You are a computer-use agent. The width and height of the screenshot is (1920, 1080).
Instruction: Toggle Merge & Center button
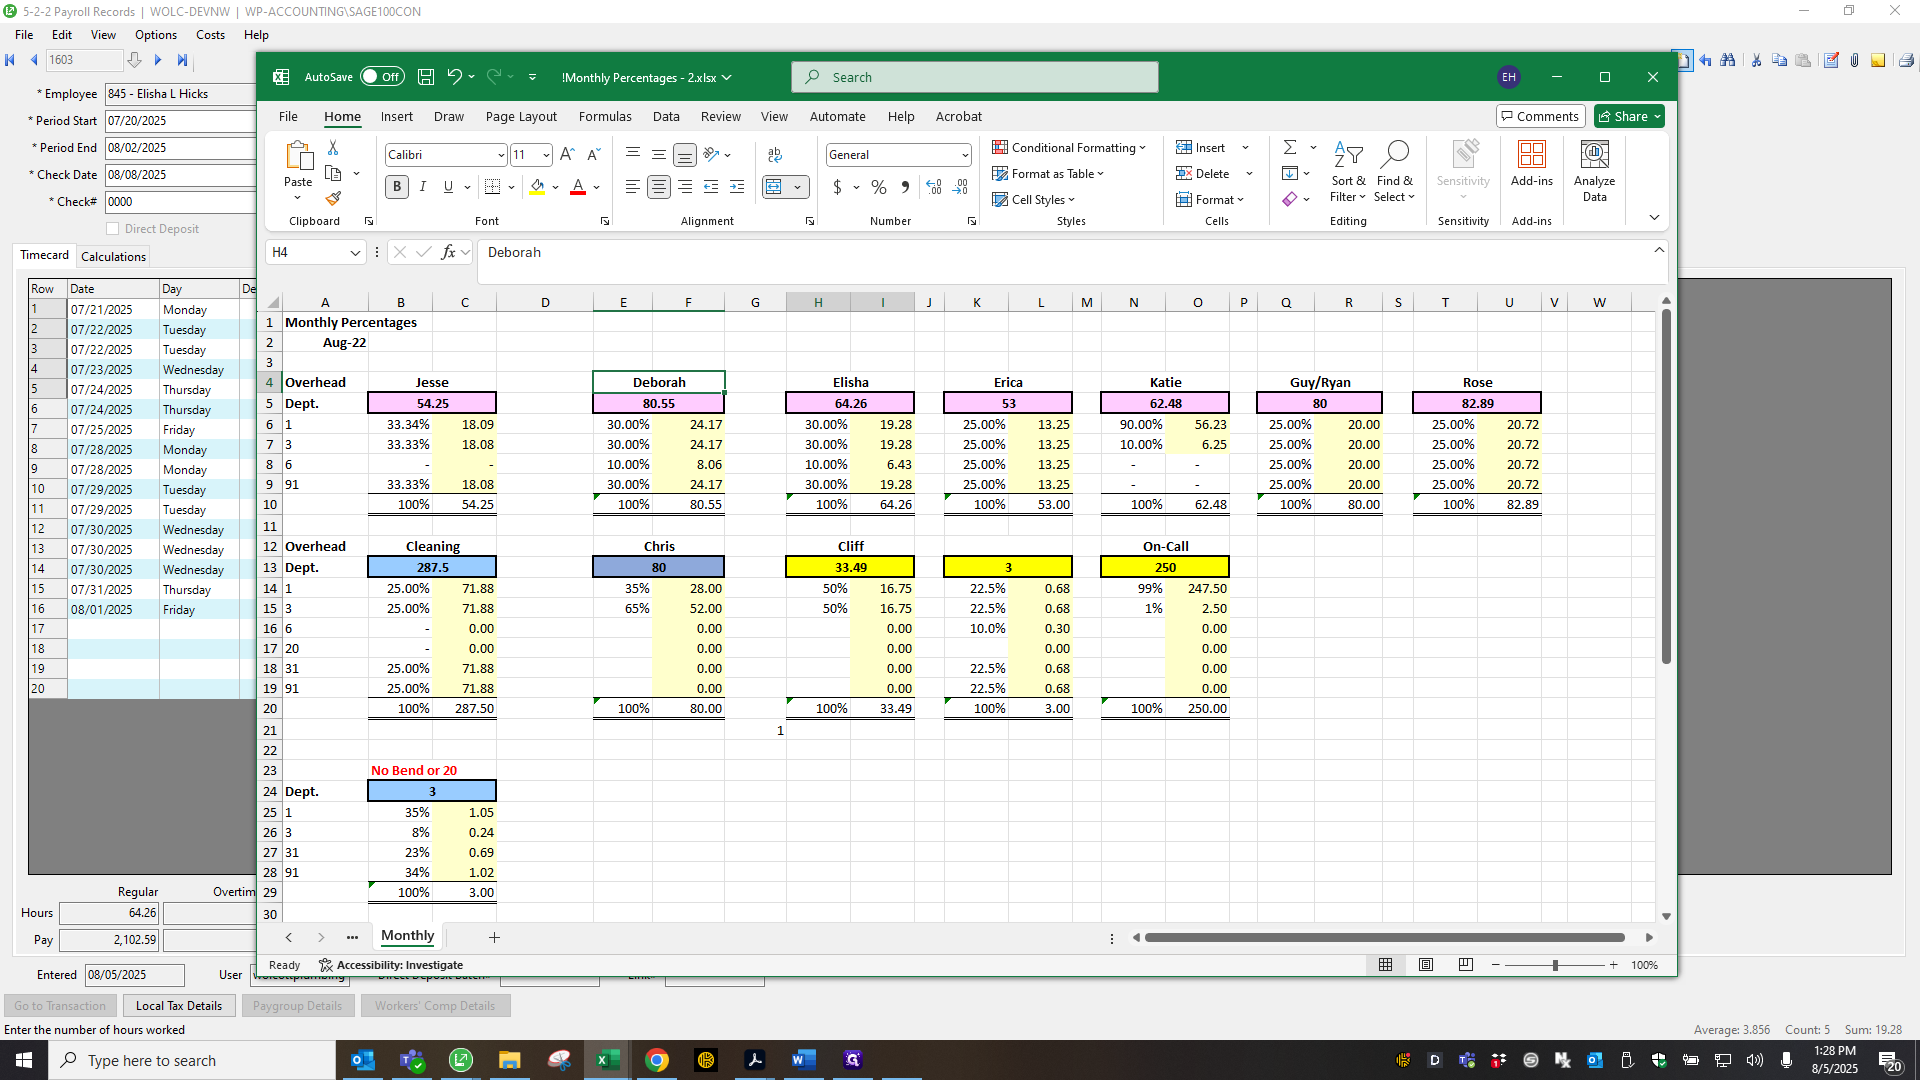(x=774, y=187)
